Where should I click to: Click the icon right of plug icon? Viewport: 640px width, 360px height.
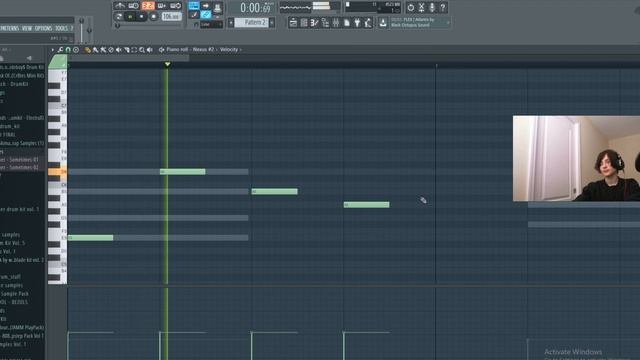[x=368, y=23]
